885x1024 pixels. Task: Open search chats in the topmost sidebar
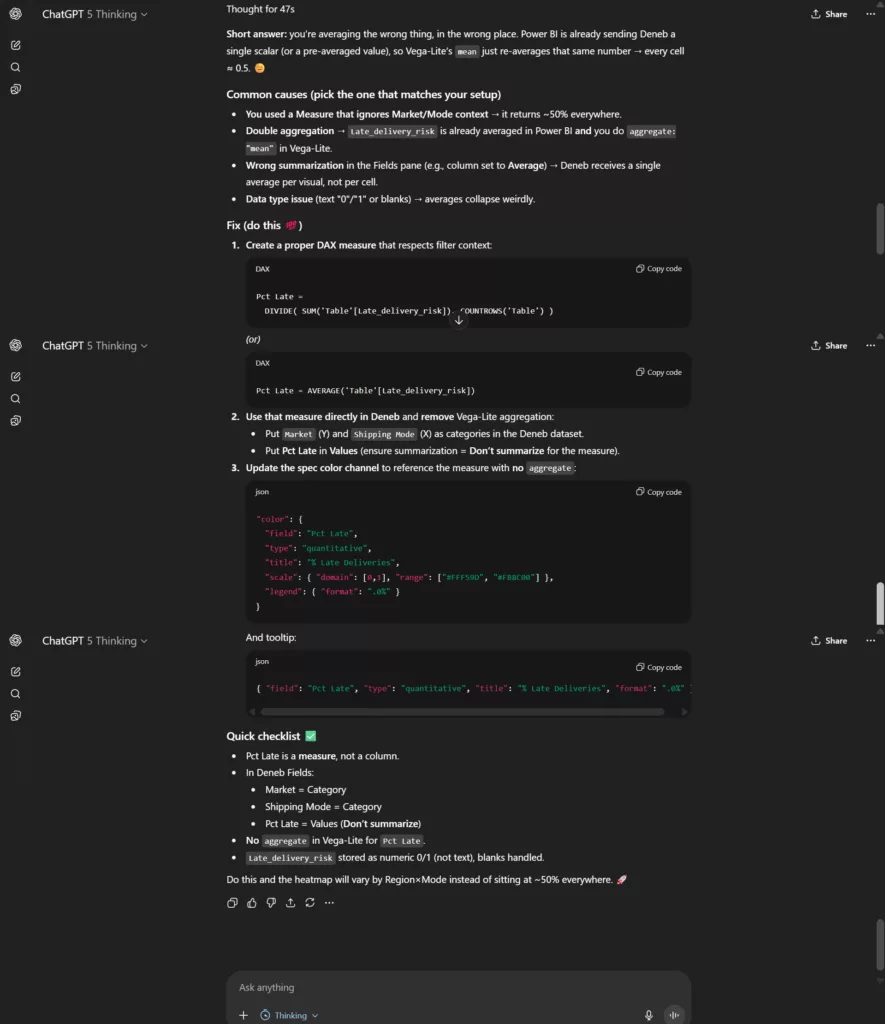pos(16,67)
